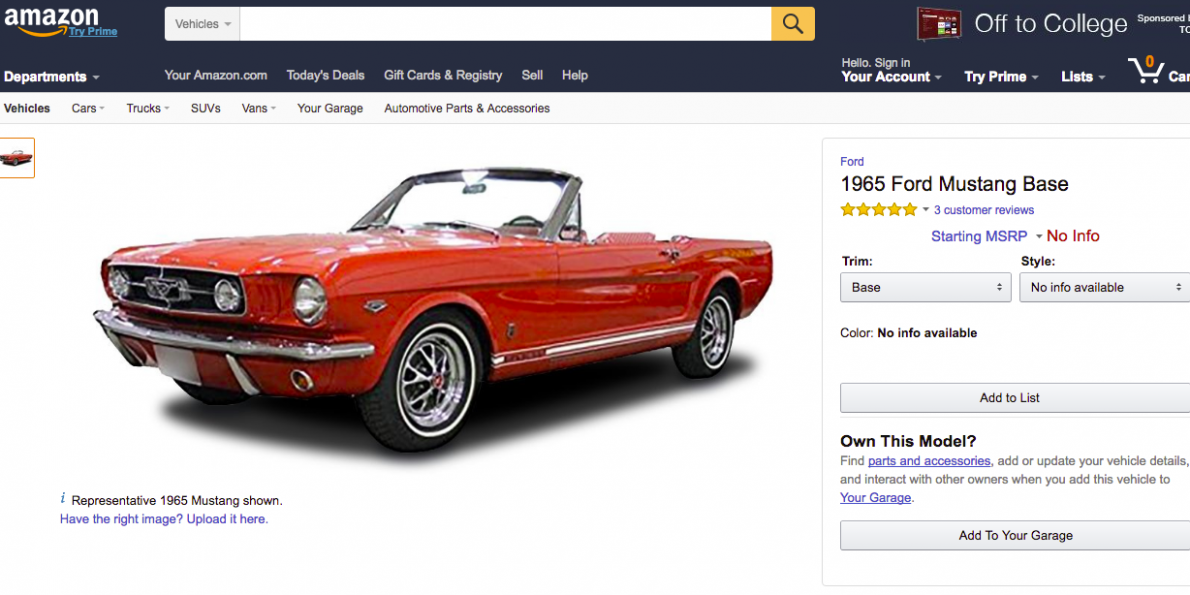The width and height of the screenshot is (1190, 595).
Task: Click into the Amazon search field
Action: tap(505, 24)
